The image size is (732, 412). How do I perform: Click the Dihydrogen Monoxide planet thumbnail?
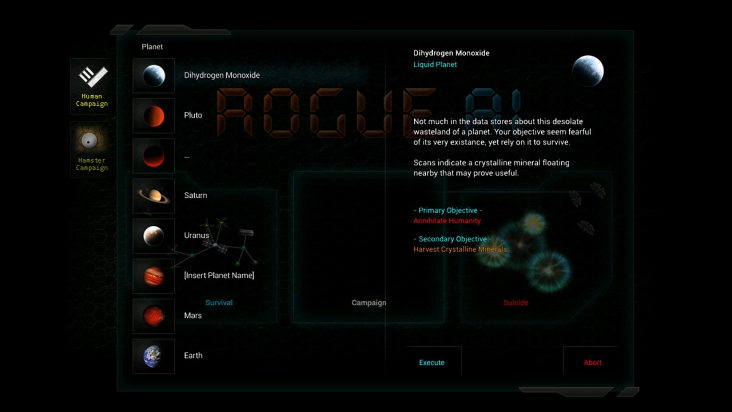pos(154,76)
